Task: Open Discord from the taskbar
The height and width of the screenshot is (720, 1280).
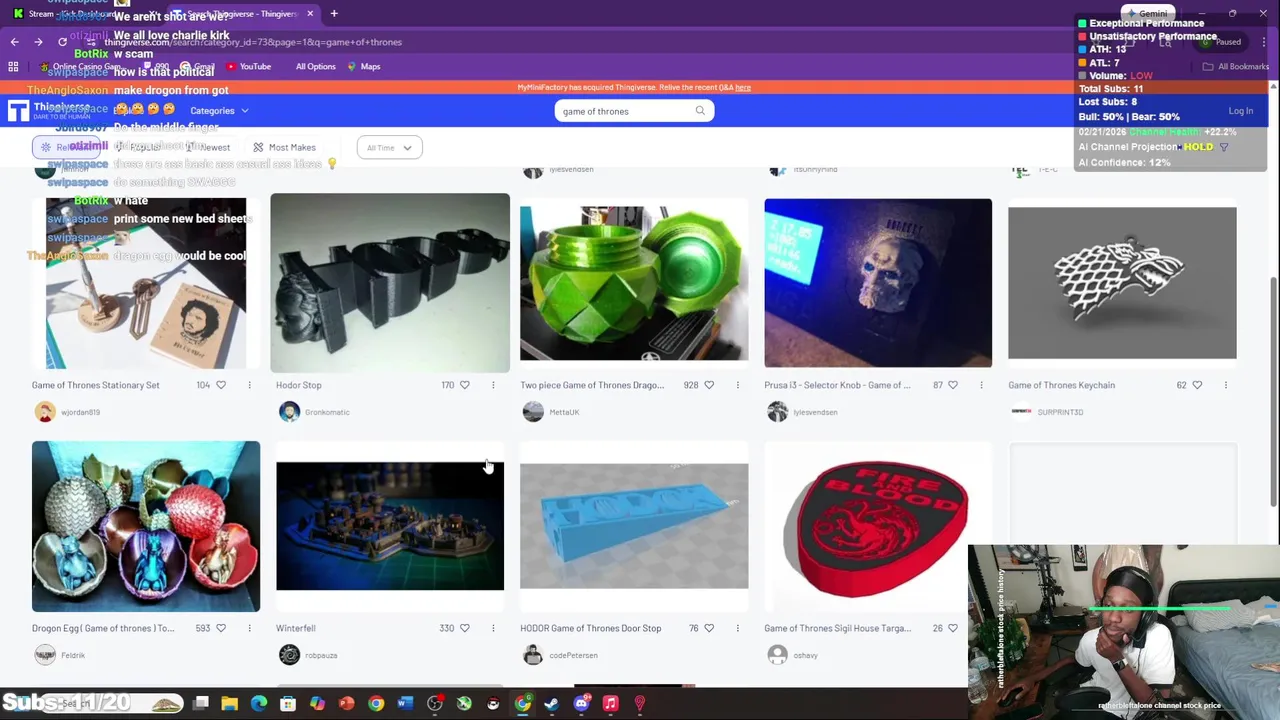Action: tap(581, 703)
